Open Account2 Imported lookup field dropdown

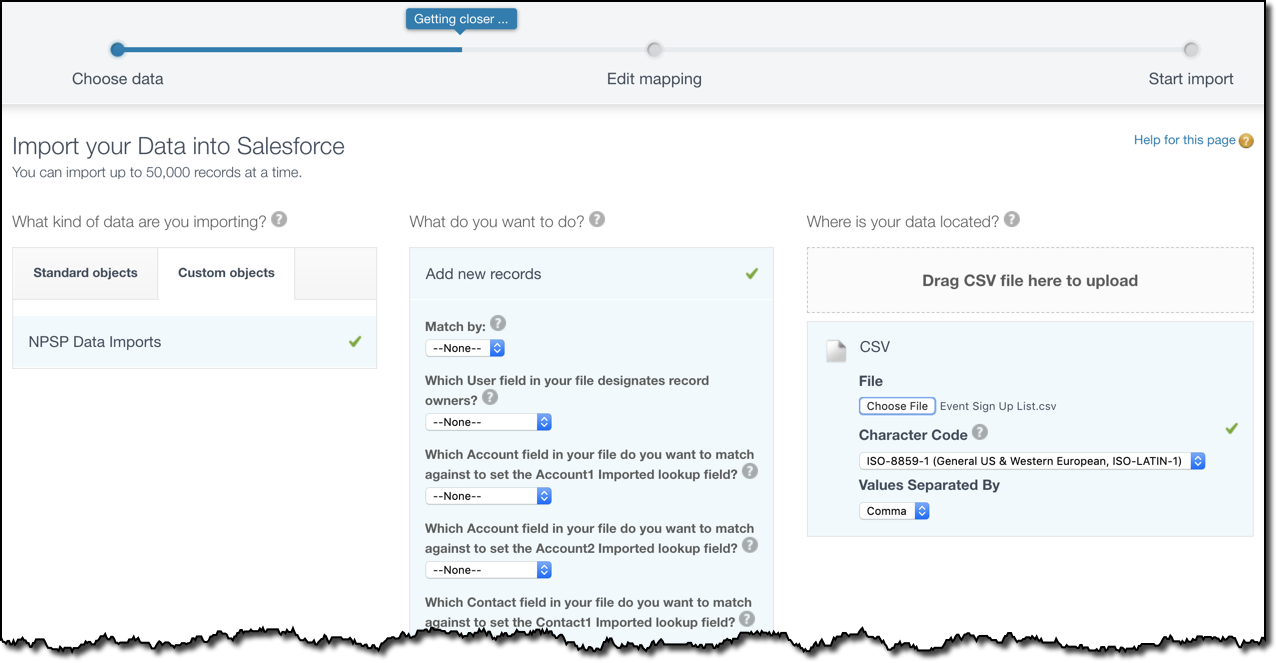(x=489, y=570)
